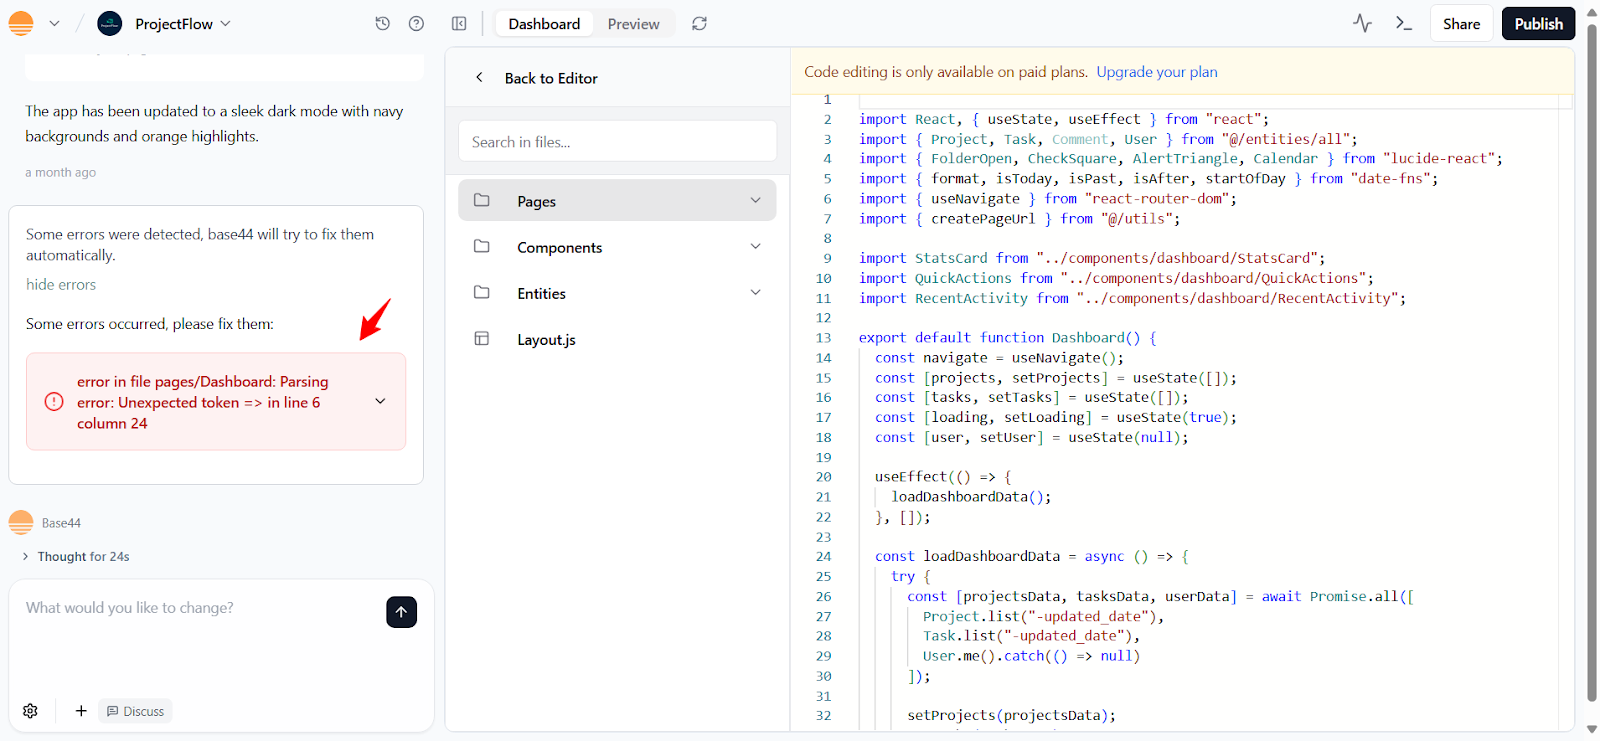The height and width of the screenshot is (741, 1600).
Task: Toggle the sidebar panel layout icon
Action: coord(459,23)
